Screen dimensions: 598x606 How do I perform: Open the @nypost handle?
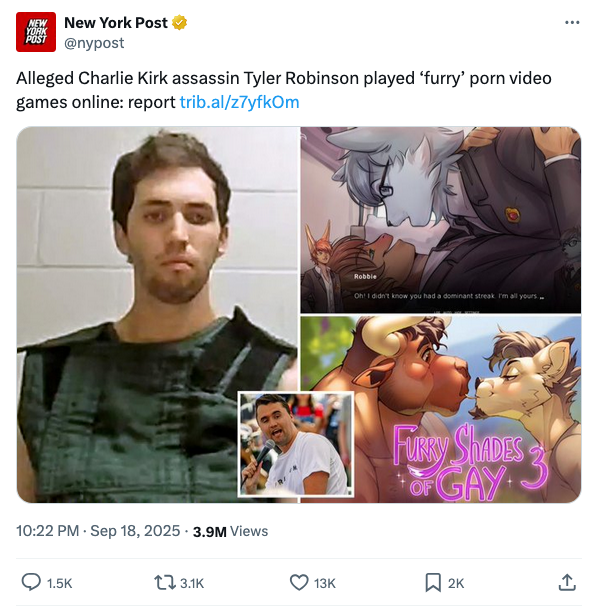pyautogui.click(x=94, y=43)
